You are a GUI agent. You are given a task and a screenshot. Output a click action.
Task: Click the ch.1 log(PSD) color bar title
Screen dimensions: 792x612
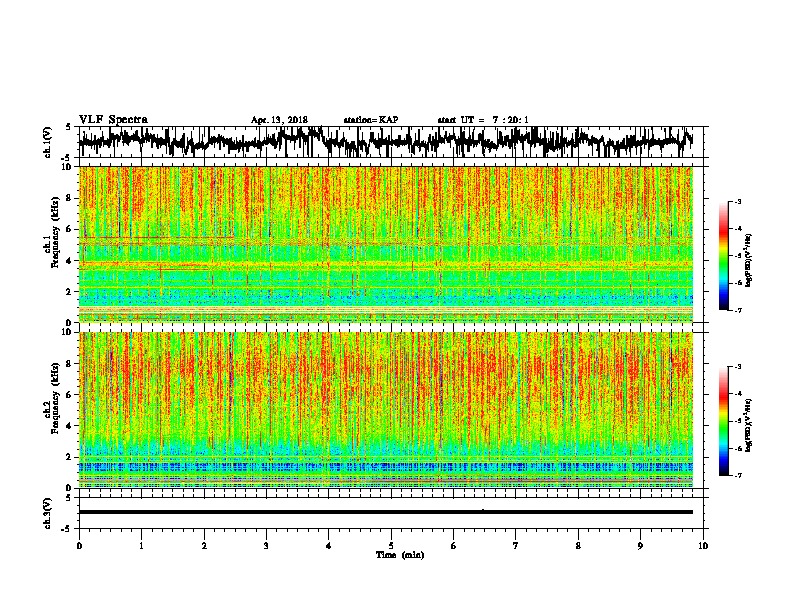(x=749, y=261)
